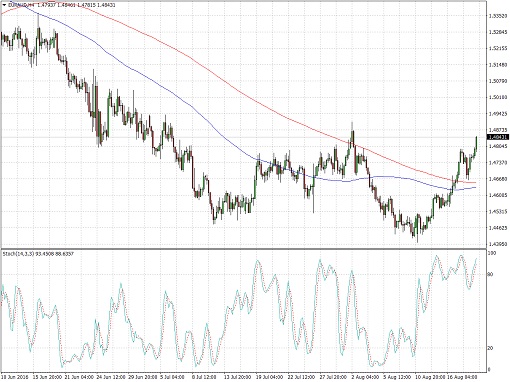Image resolution: width=510 pixels, height=382 pixels.
Task: Click the stochastic scale value 100
Action: coord(492,253)
